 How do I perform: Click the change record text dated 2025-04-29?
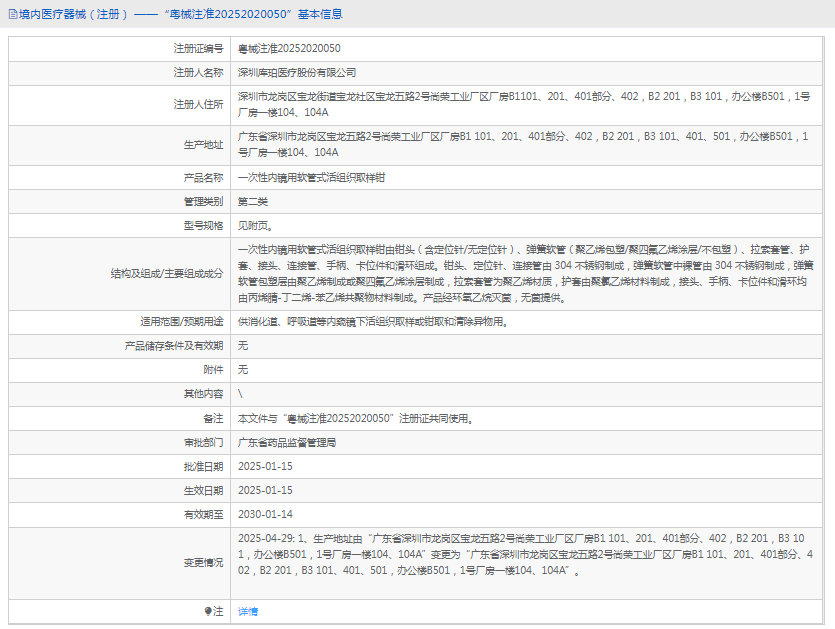[x=525, y=554]
